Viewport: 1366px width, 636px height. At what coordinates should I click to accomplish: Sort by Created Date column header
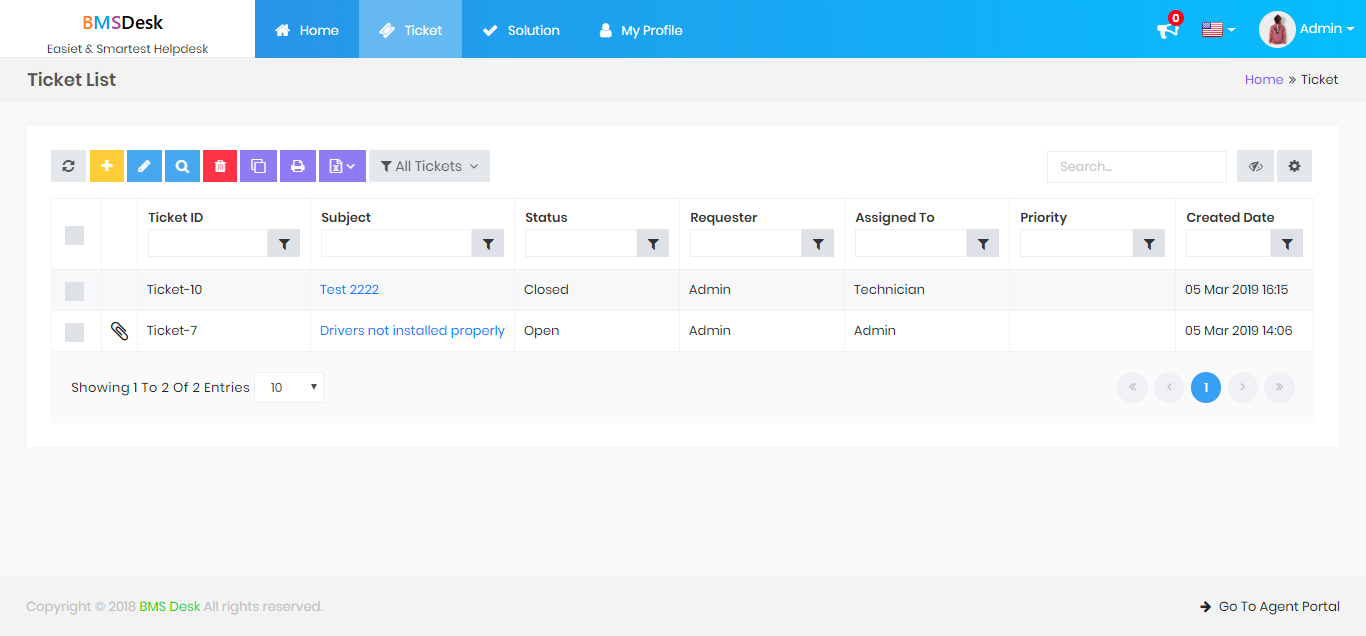[x=1230, y=217]
